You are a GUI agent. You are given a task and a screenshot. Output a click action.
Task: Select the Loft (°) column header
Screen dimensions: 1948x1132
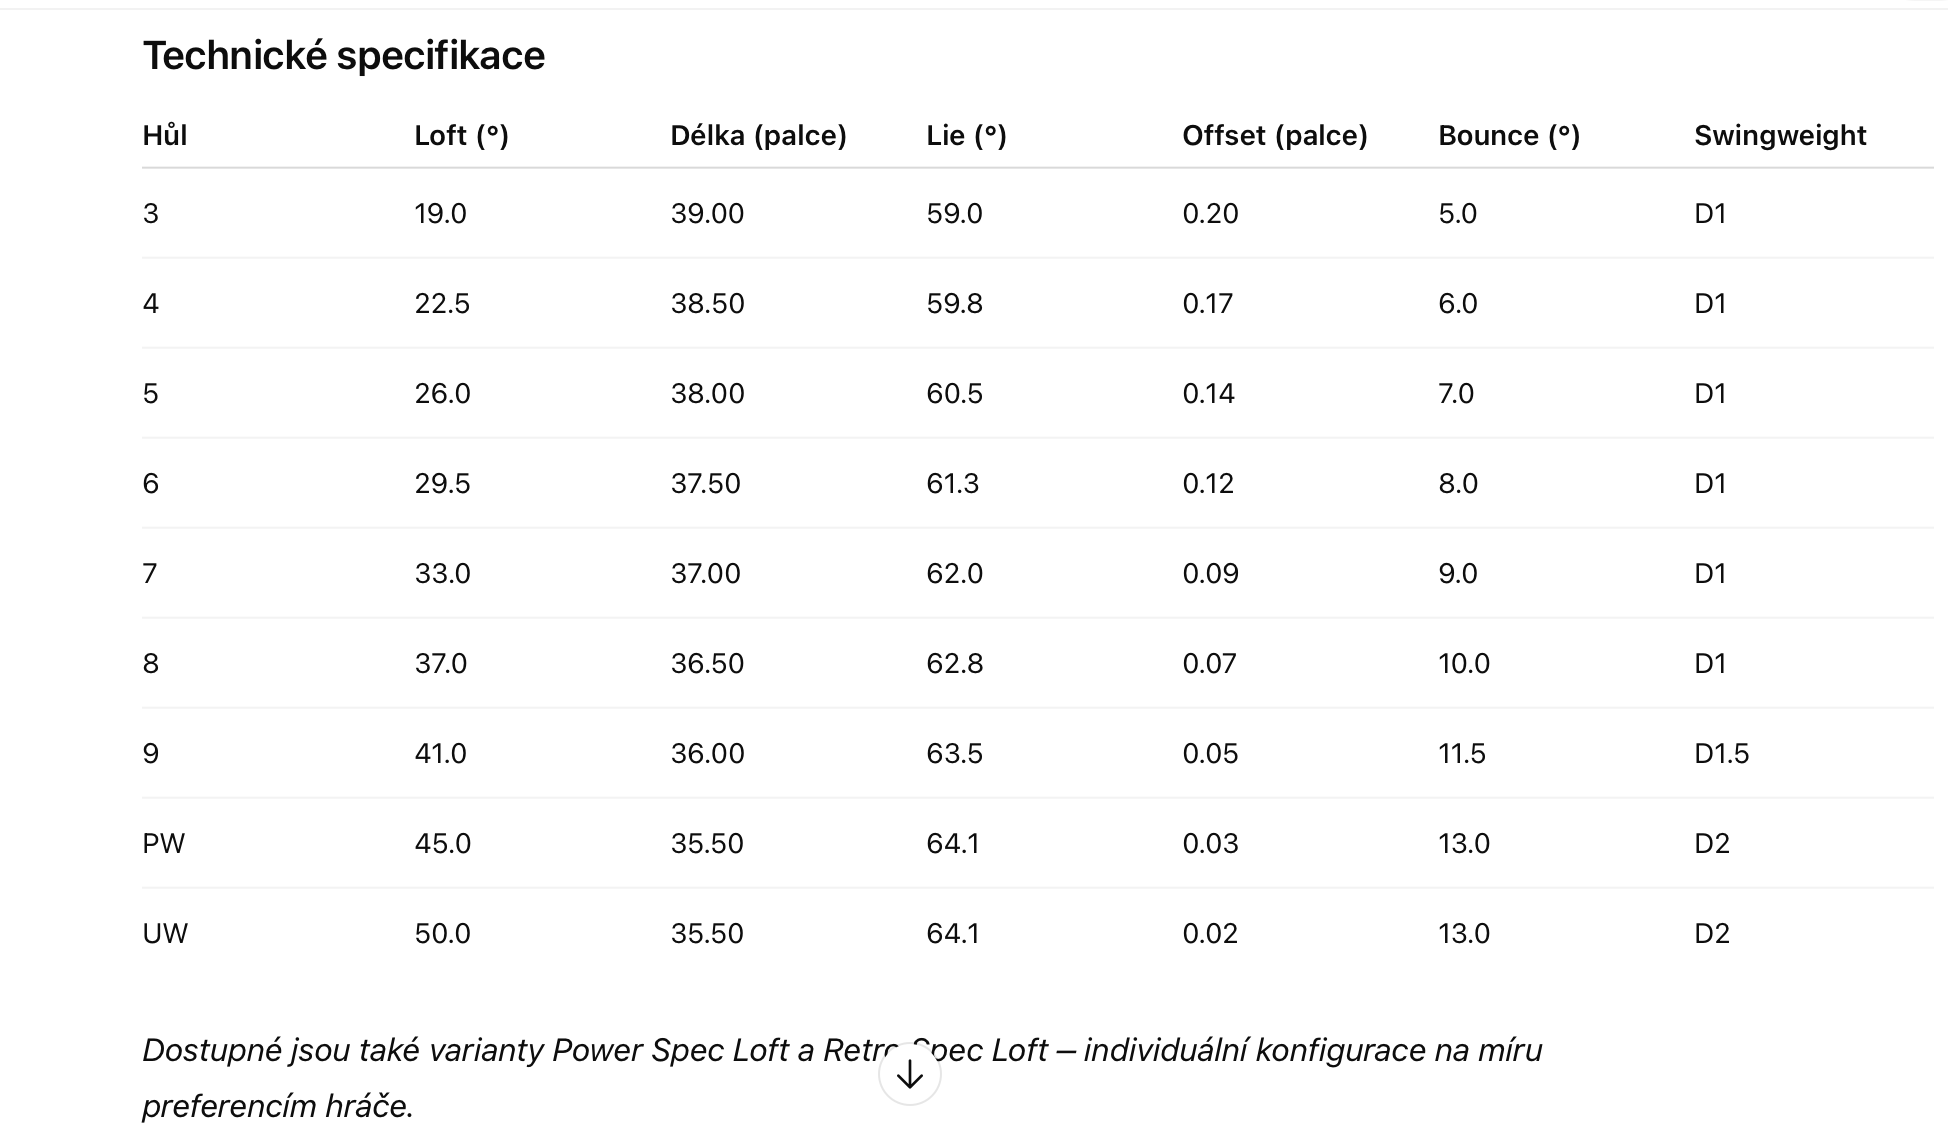click(x=462, y=135)
